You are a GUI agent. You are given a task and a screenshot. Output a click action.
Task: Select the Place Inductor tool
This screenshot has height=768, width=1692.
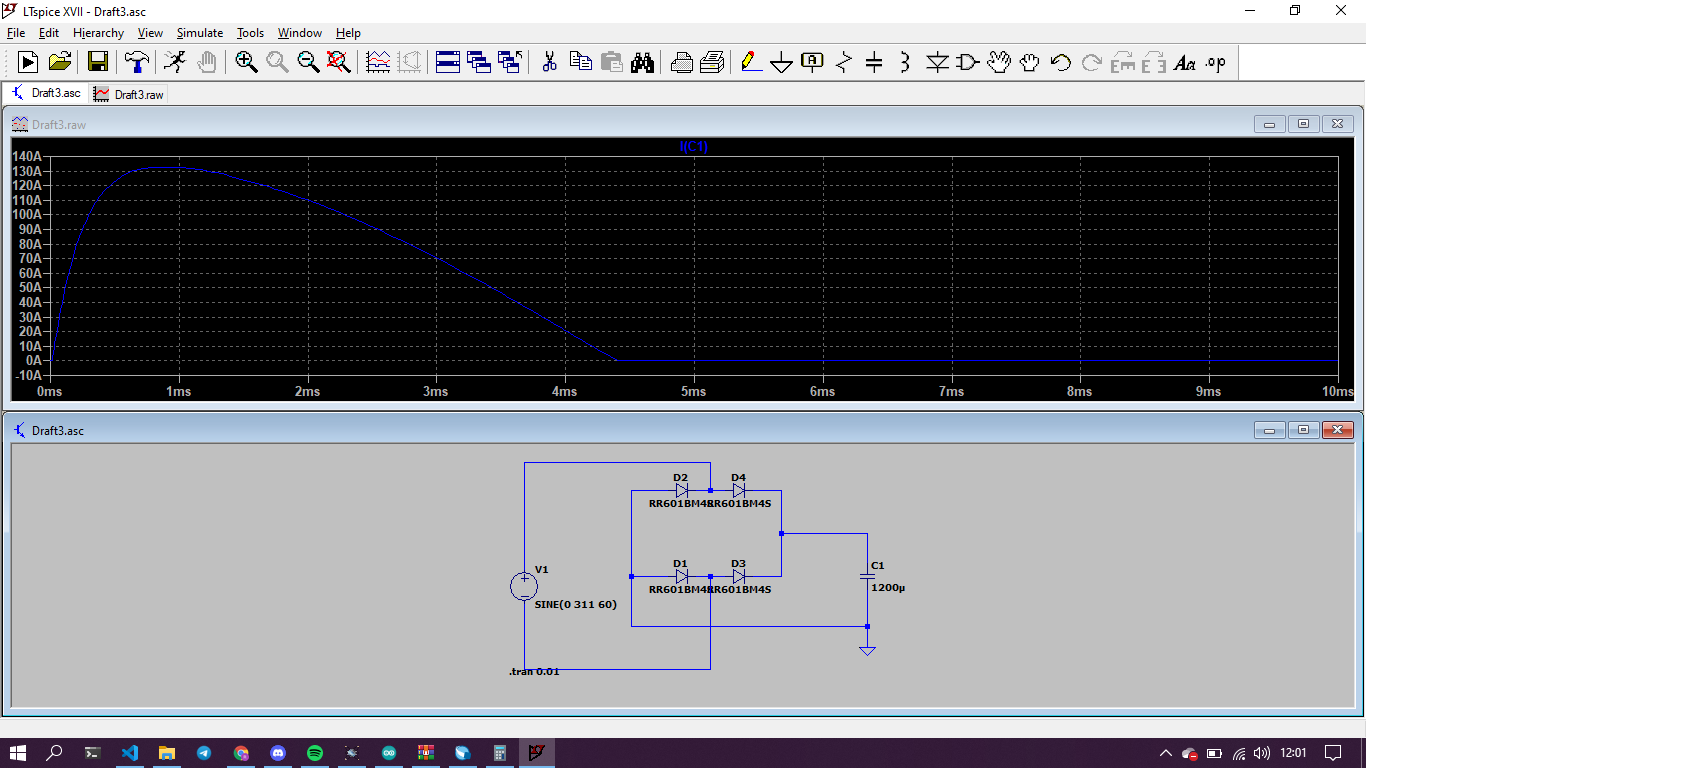[905, 62]
